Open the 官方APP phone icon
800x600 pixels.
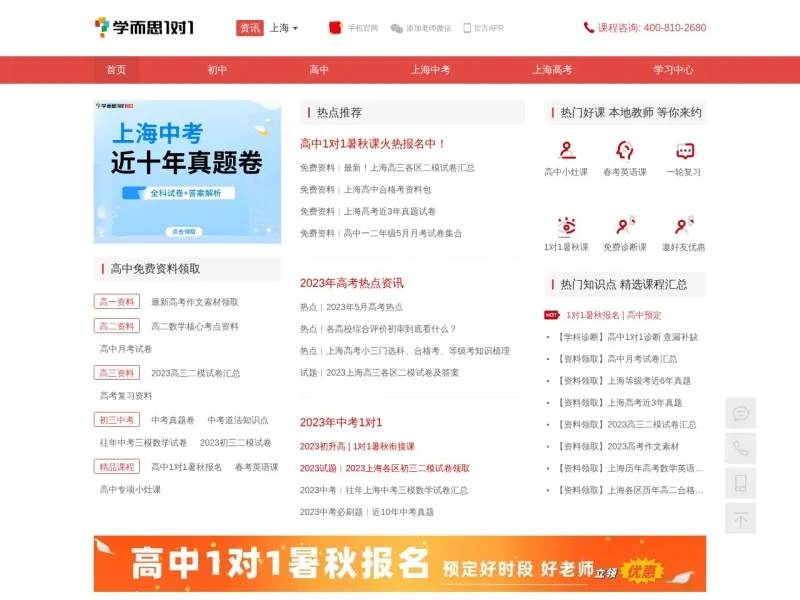pos(467,28)
